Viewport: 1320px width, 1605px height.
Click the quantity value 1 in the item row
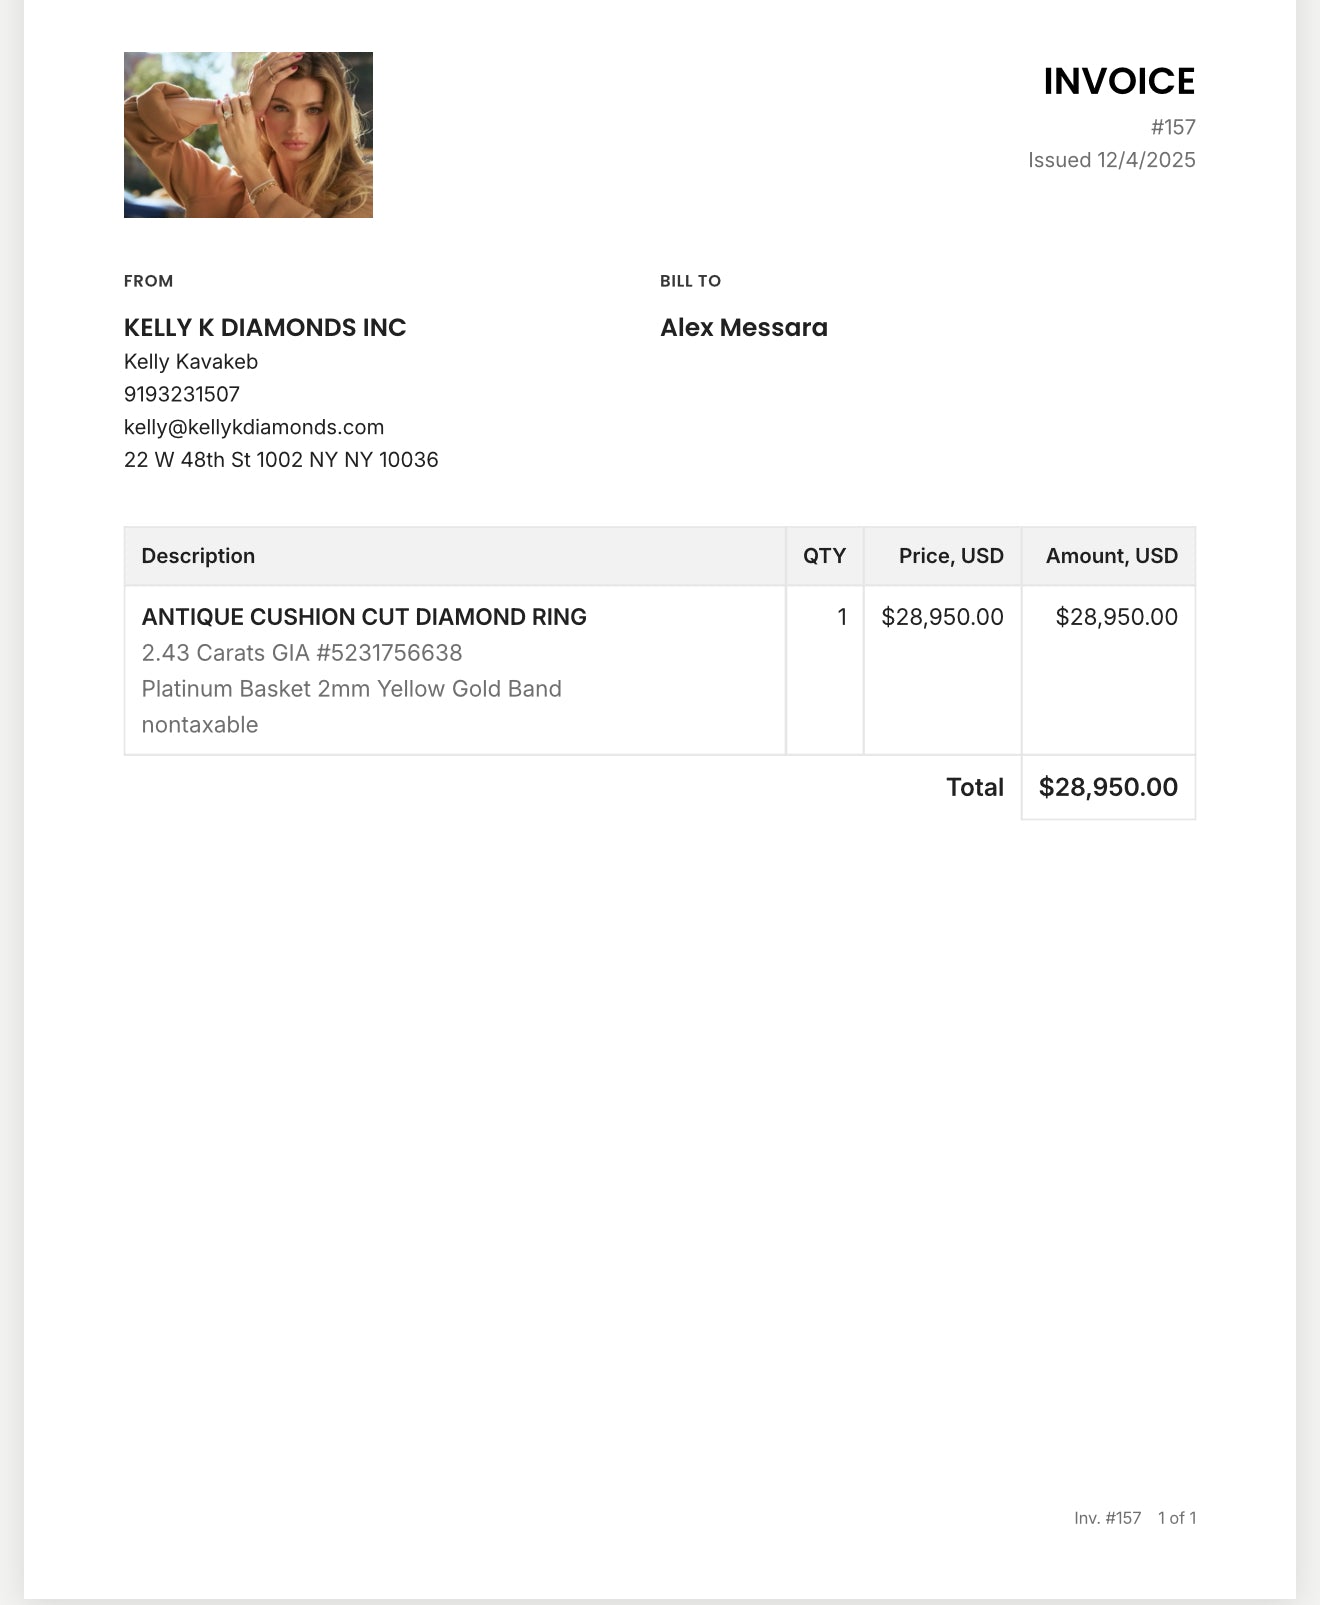(x=842, y=617)
